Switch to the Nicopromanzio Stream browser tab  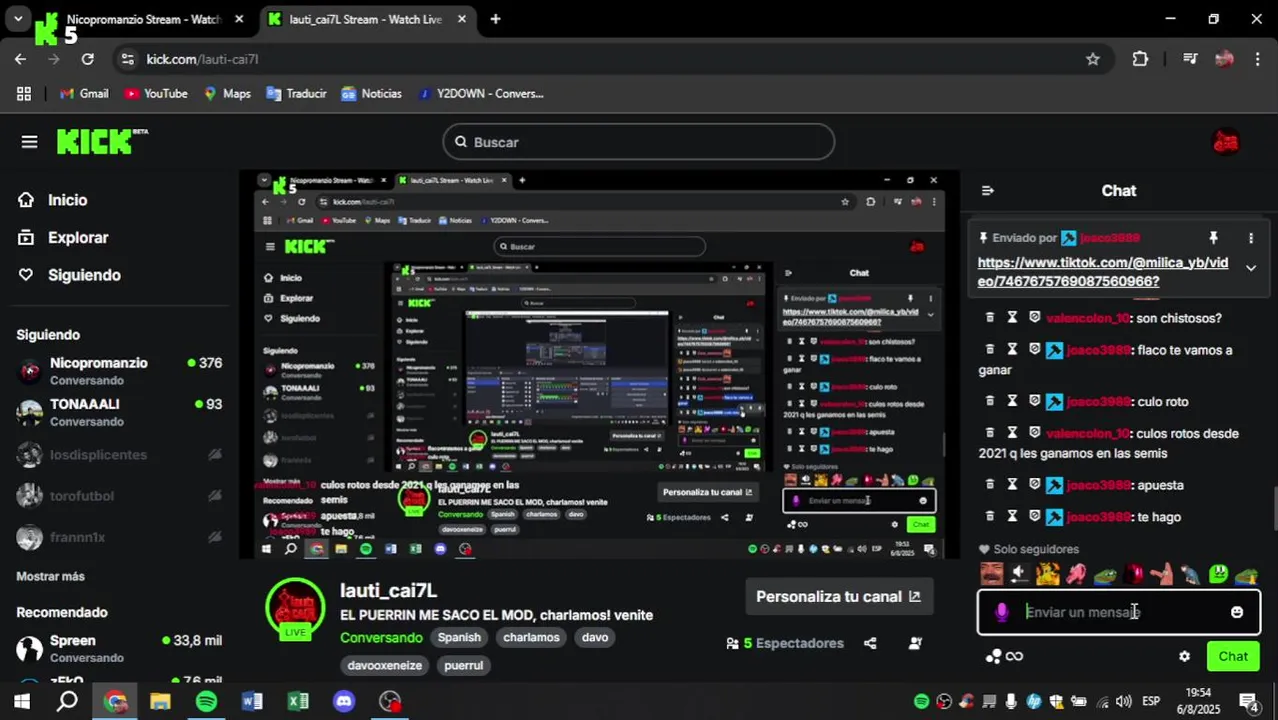tap(141, 19)
